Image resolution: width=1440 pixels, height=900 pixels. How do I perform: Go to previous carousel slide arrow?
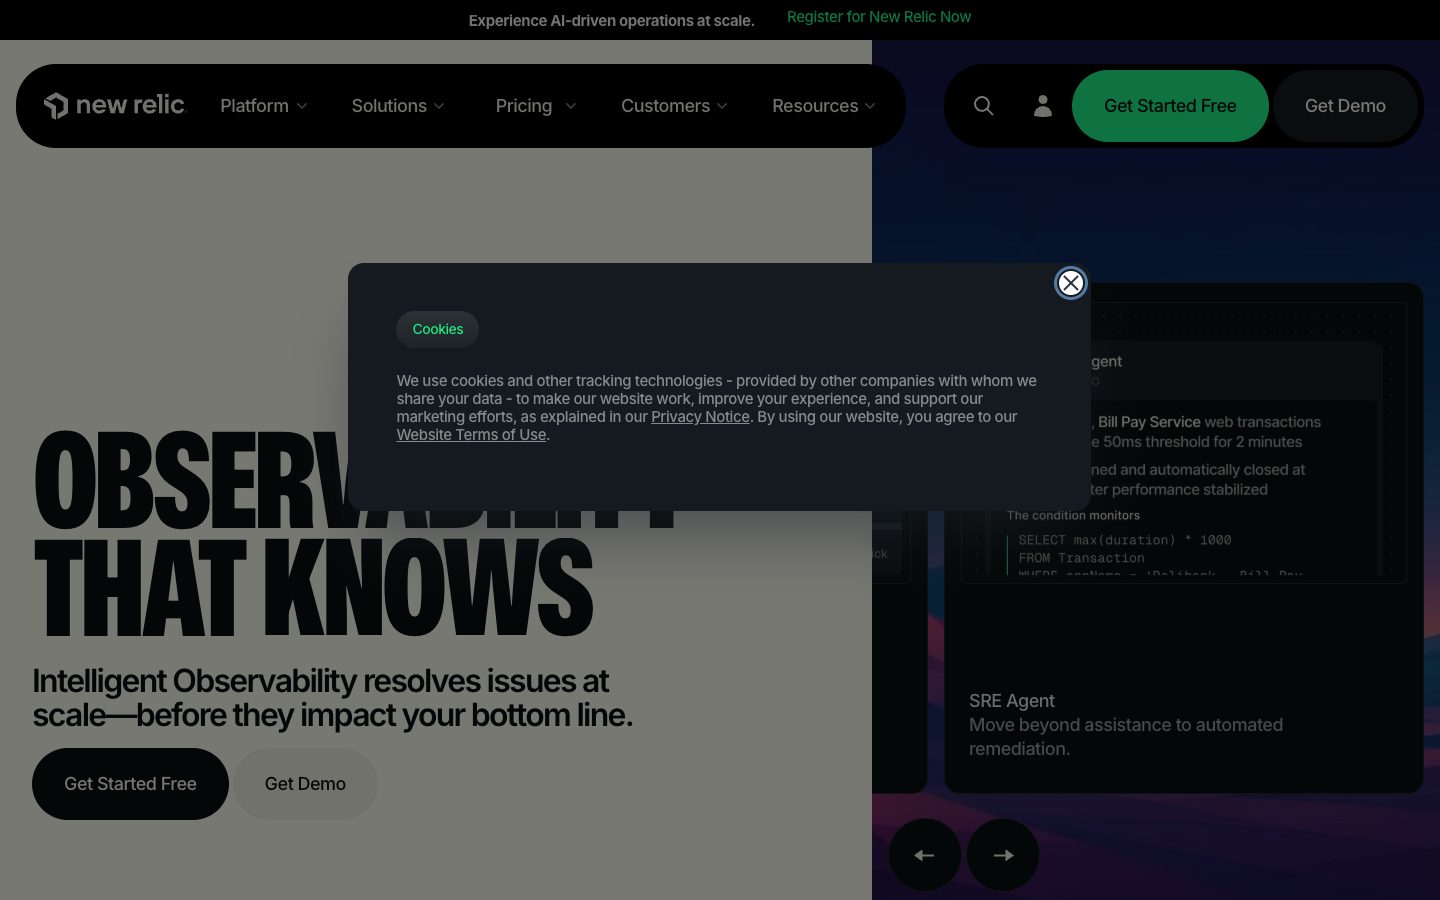click(x=925, y=855)
